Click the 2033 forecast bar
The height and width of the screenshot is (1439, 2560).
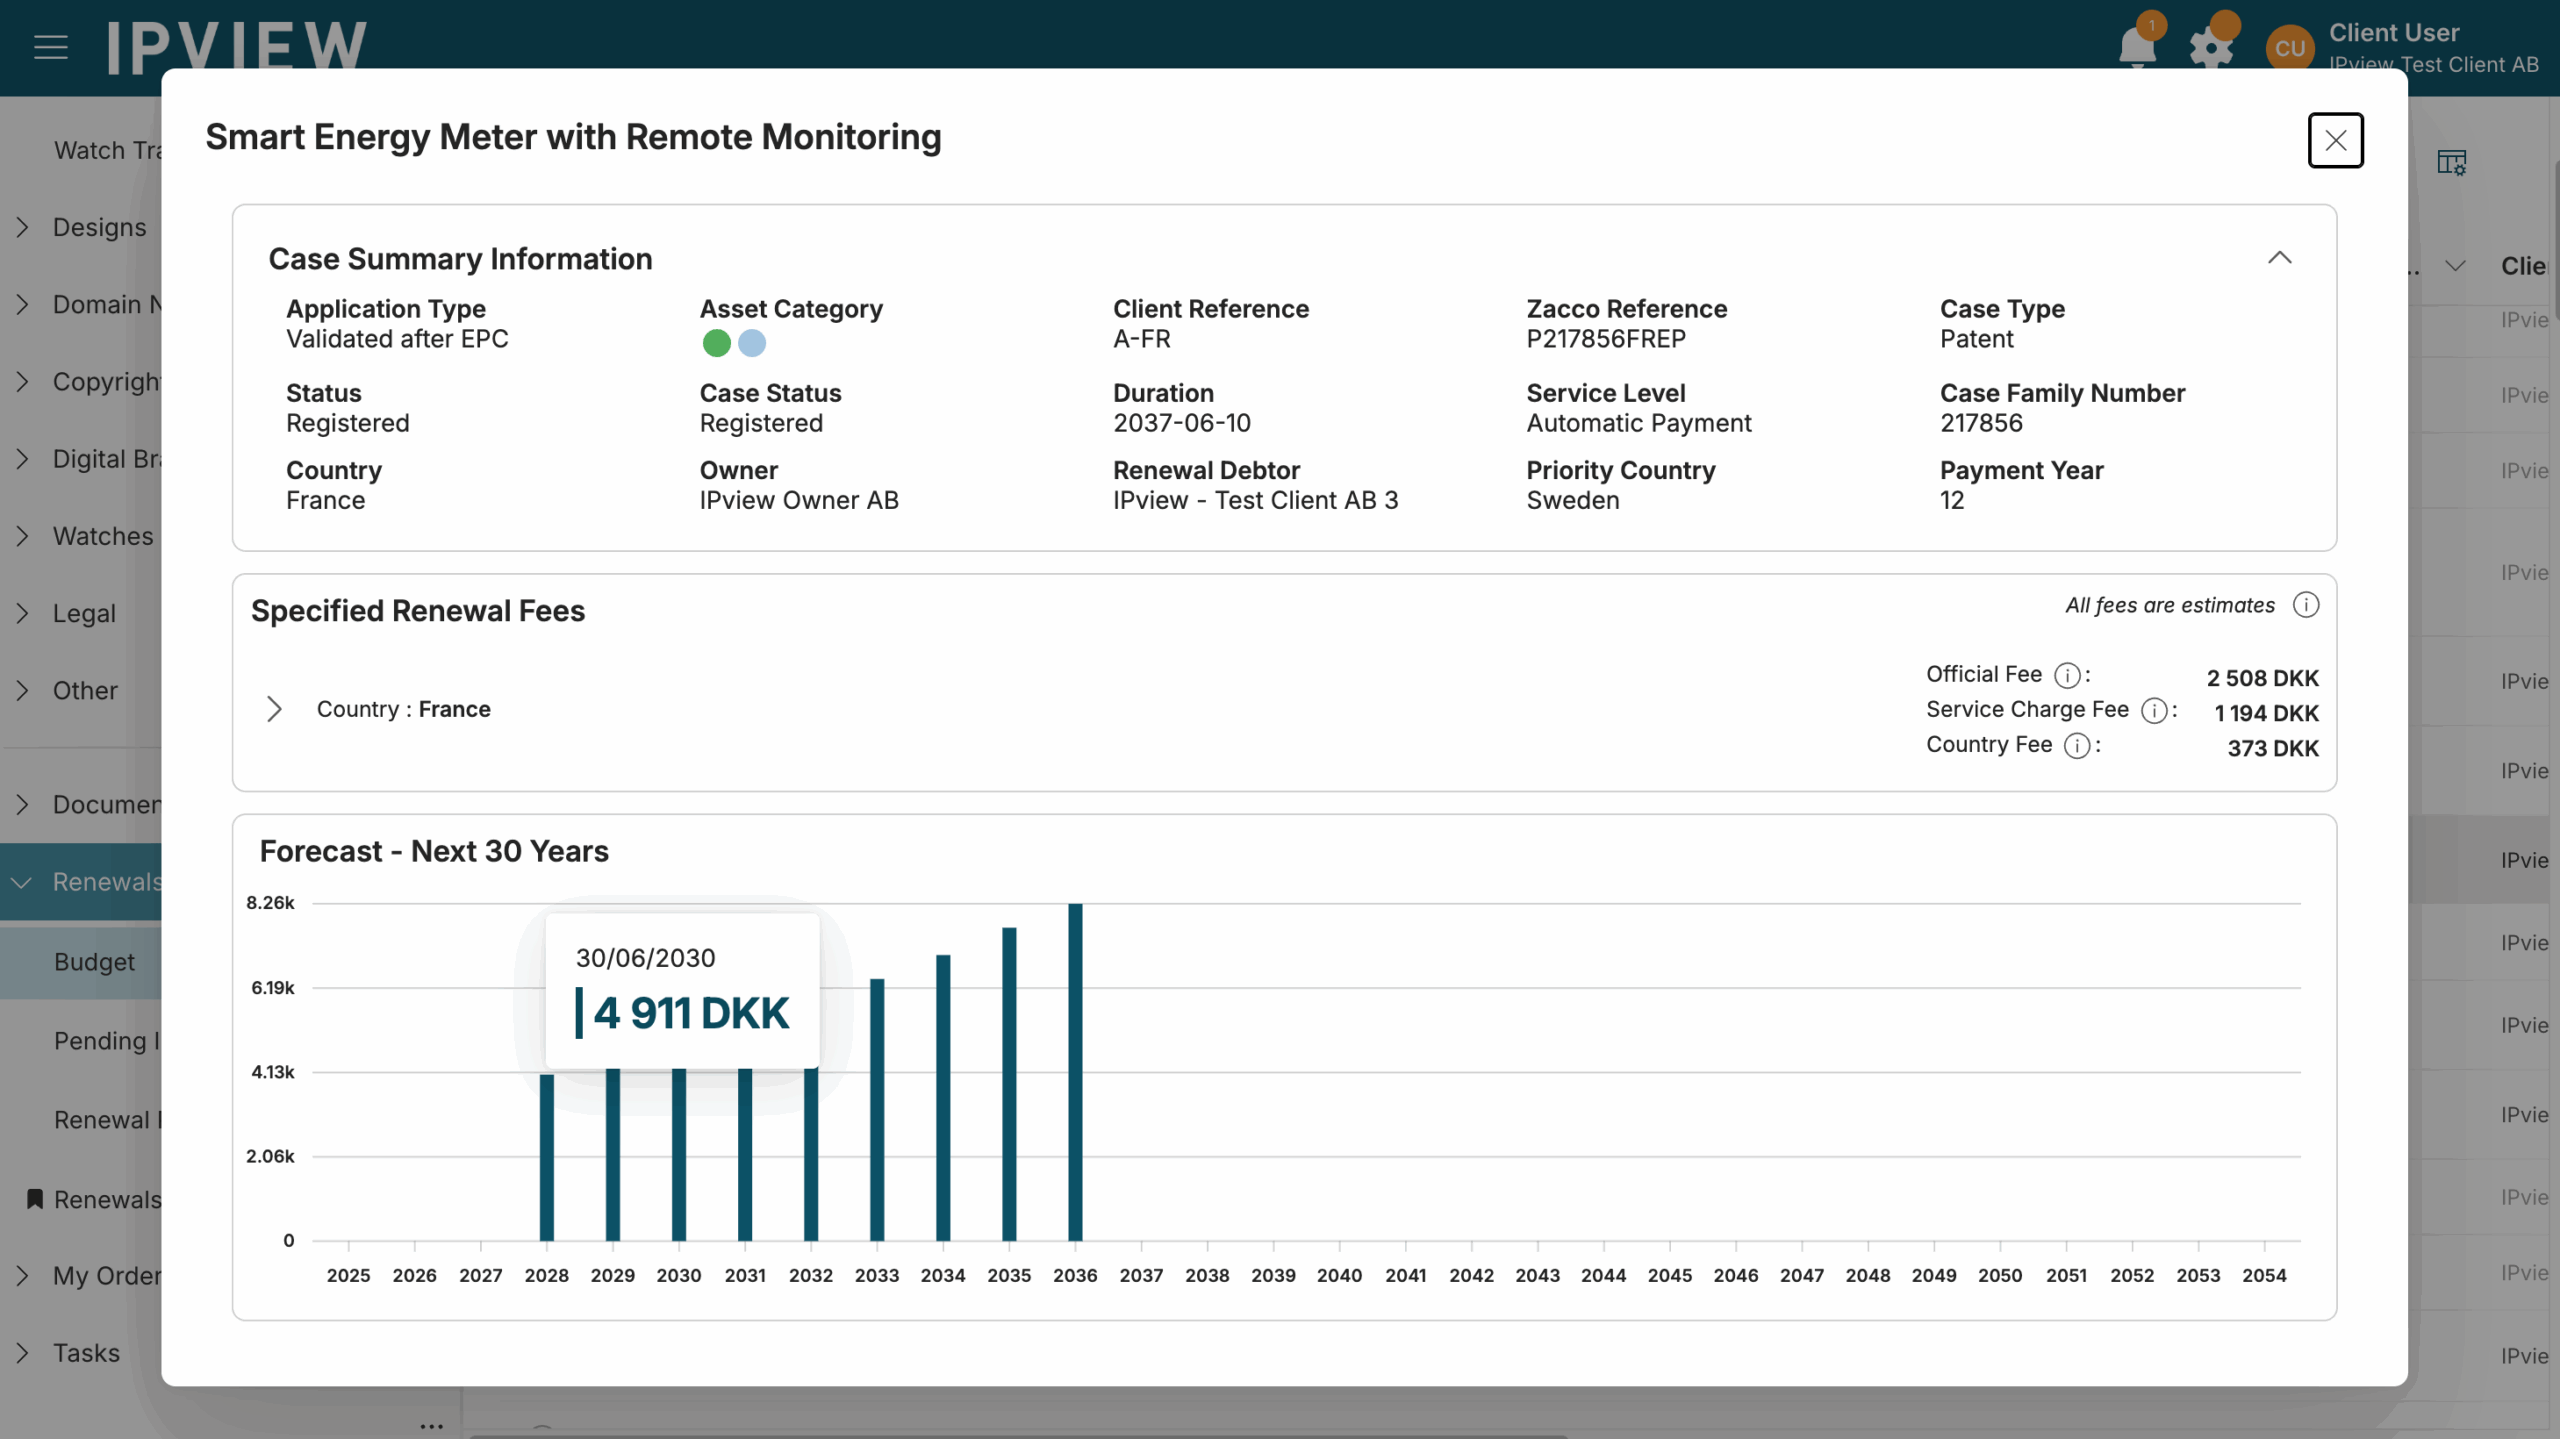click(x=877, y=1110)
